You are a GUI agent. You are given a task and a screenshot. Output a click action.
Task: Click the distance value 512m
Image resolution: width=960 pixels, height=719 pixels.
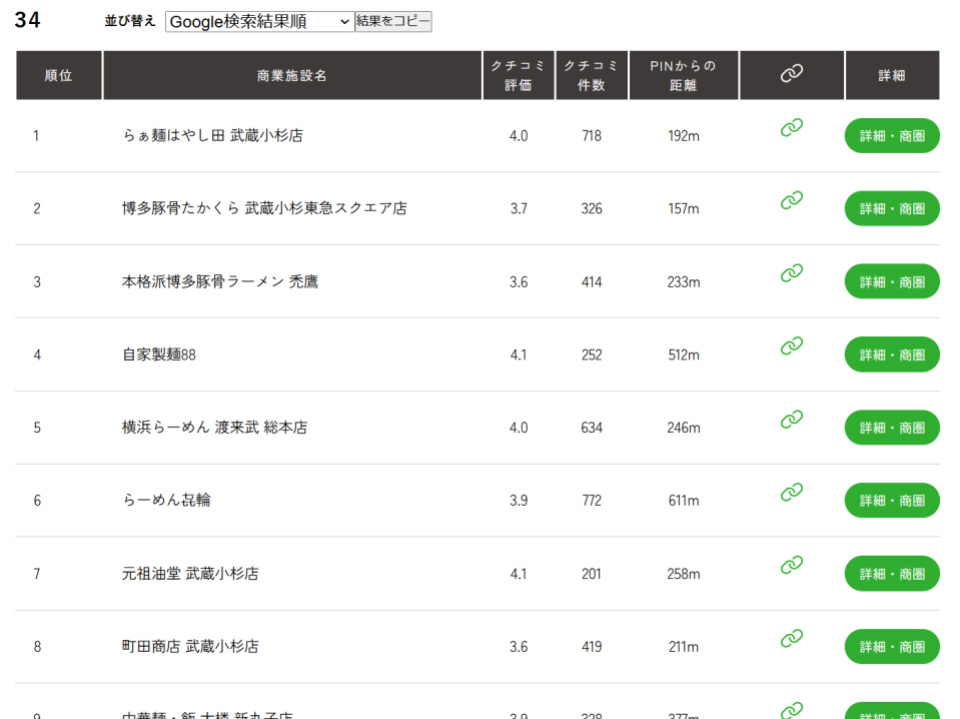(683, 355)
